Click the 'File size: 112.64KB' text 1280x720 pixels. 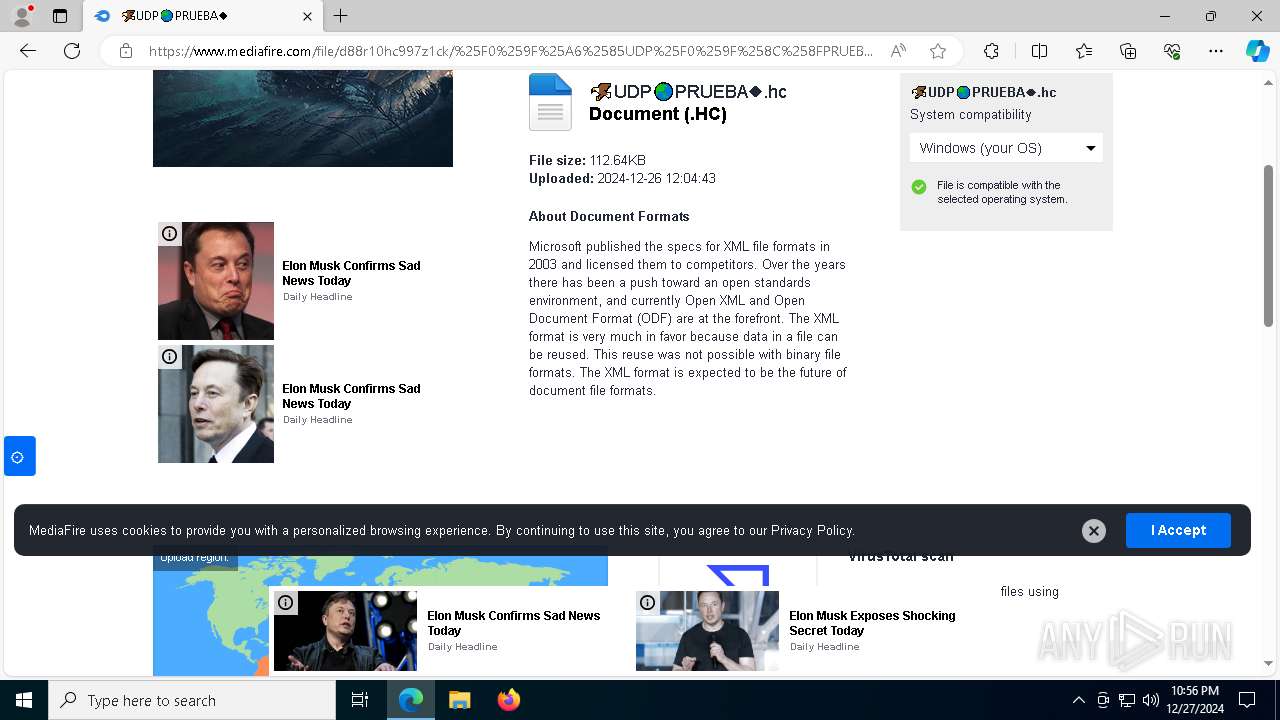[x=587, y=160]
